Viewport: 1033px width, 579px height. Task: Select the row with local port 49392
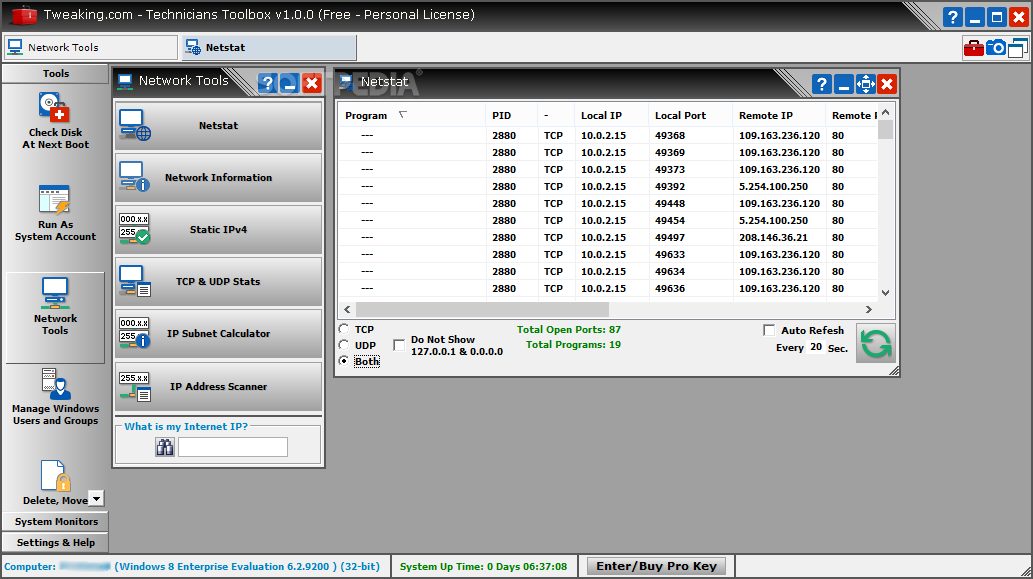[608, 186]
